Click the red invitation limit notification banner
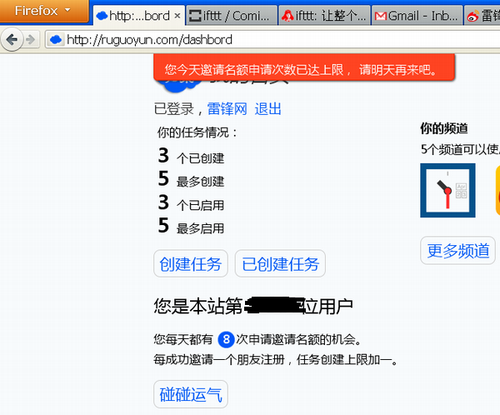The image size is (500, 415). [304, 68]
